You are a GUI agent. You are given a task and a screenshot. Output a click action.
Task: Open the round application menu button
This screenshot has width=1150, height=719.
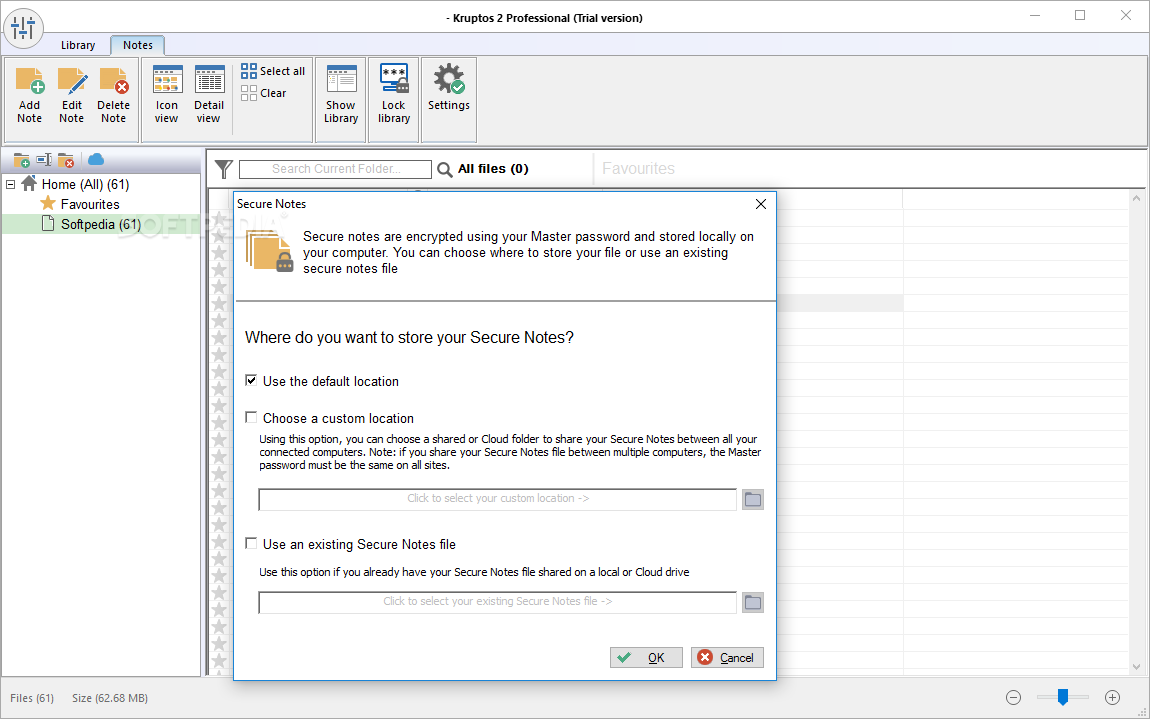(23, 29)
